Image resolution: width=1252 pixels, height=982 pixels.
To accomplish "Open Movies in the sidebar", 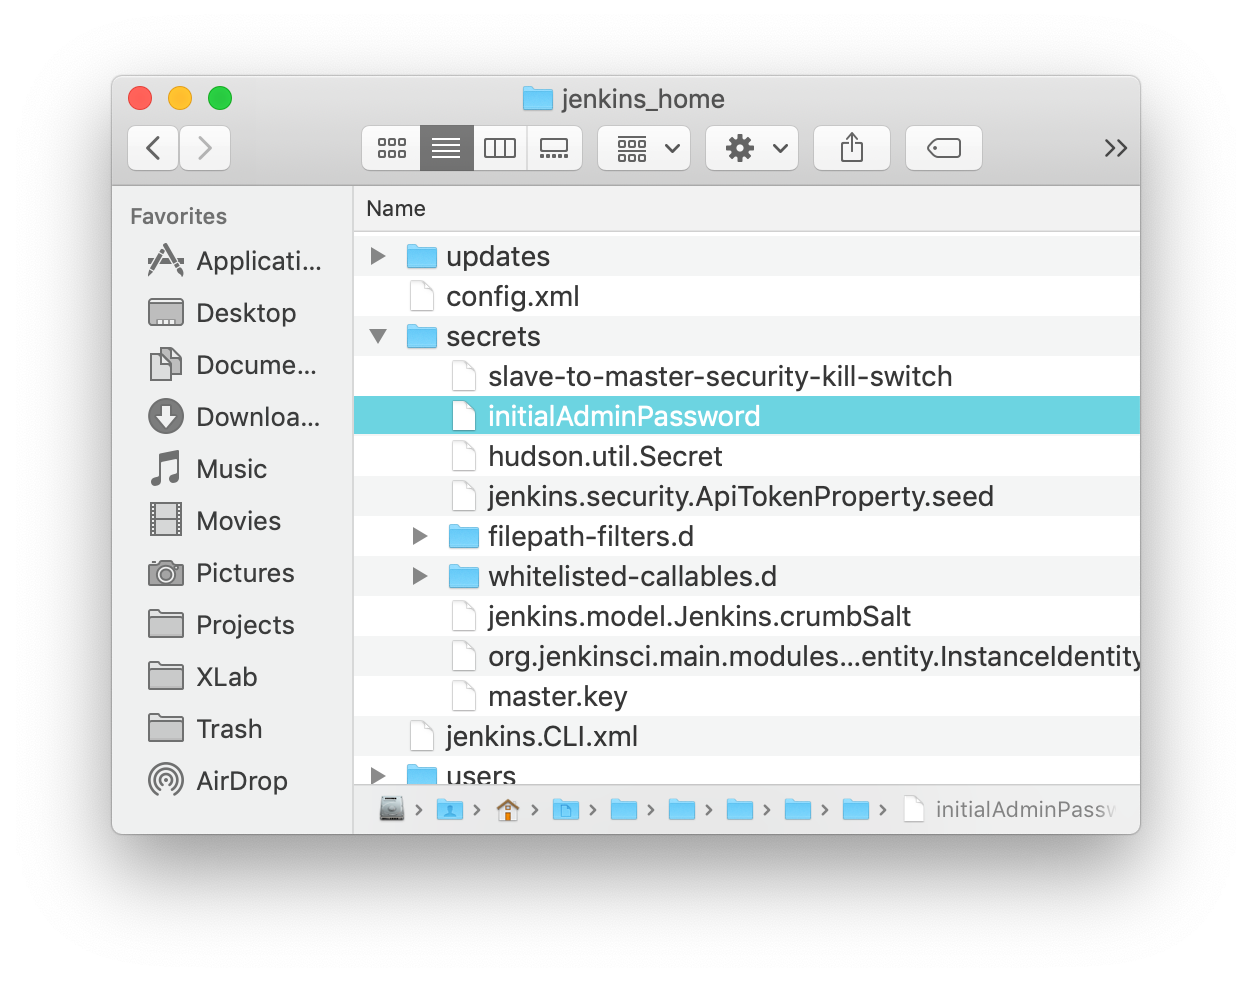I will click(215, 521).
